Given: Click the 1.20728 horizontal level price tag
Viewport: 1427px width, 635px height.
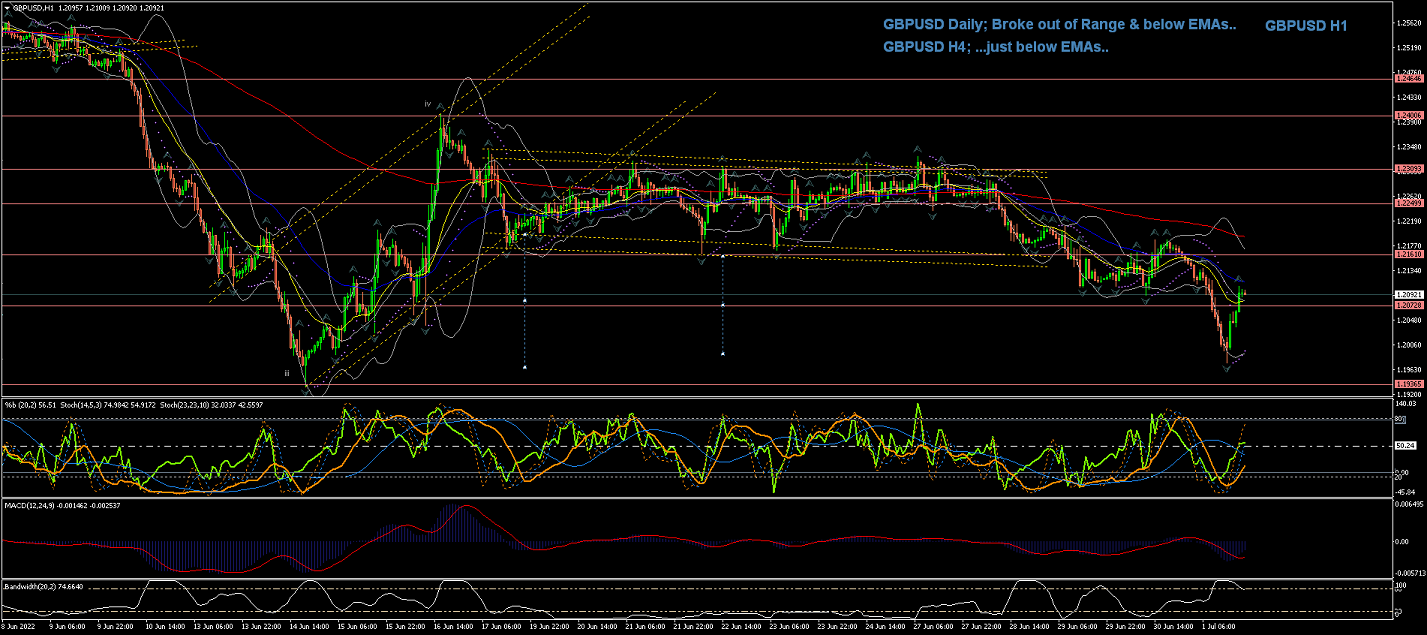Looking at the screenshot, I should pyautogui.click(x=1408, y=305).
